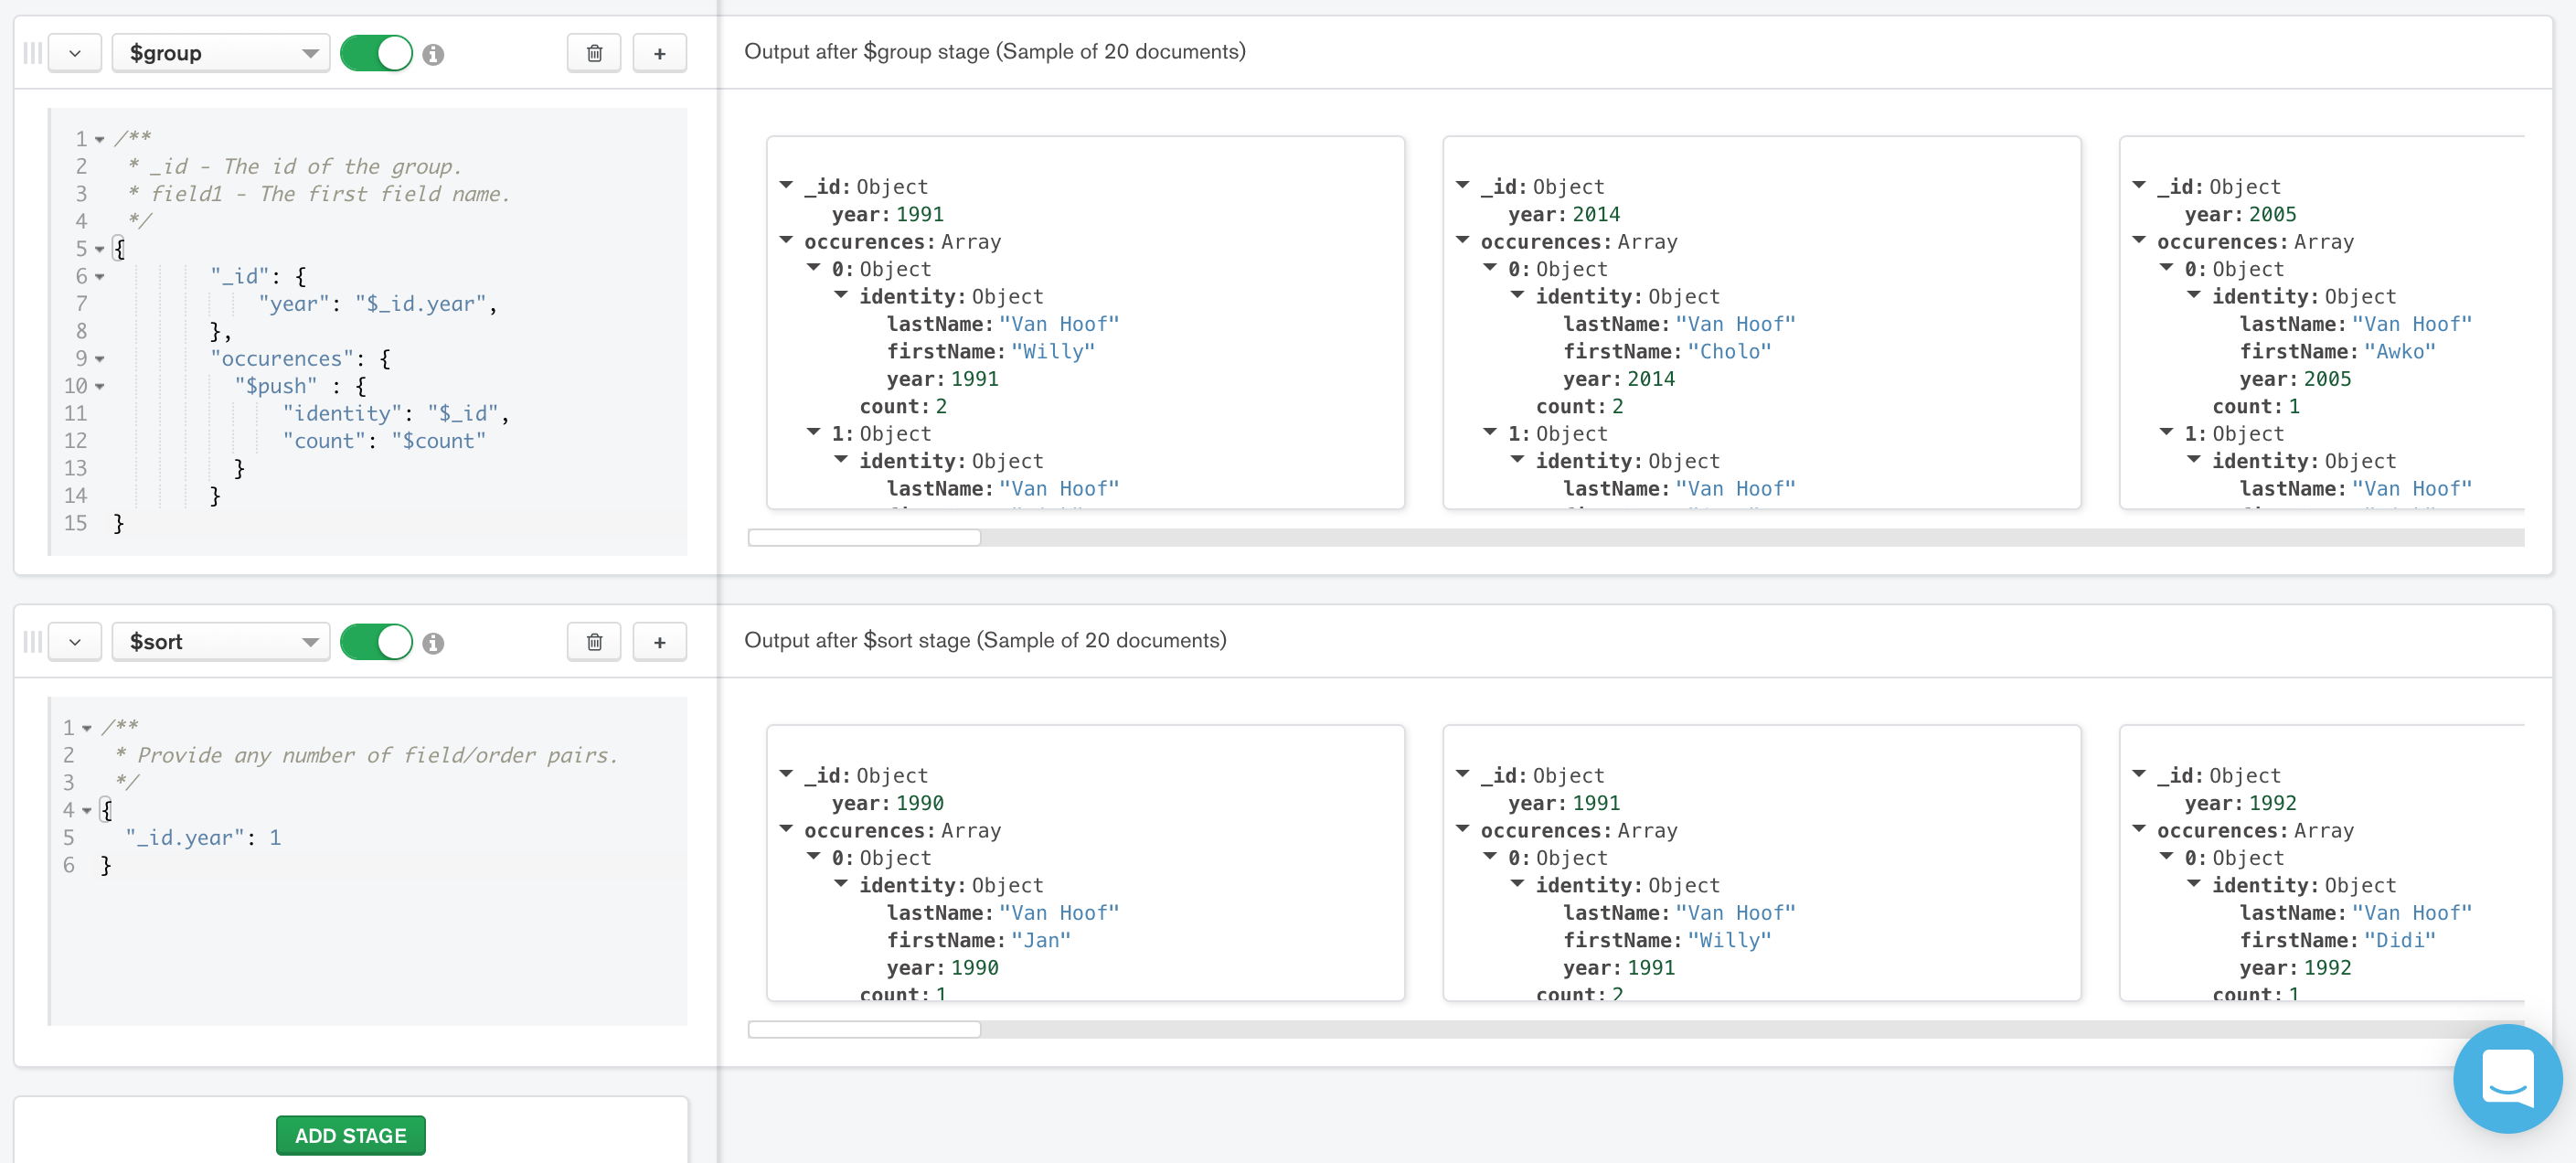Fold the code block at line 9 occurences
The image size is (2576, 1163).
click(100, 359)
